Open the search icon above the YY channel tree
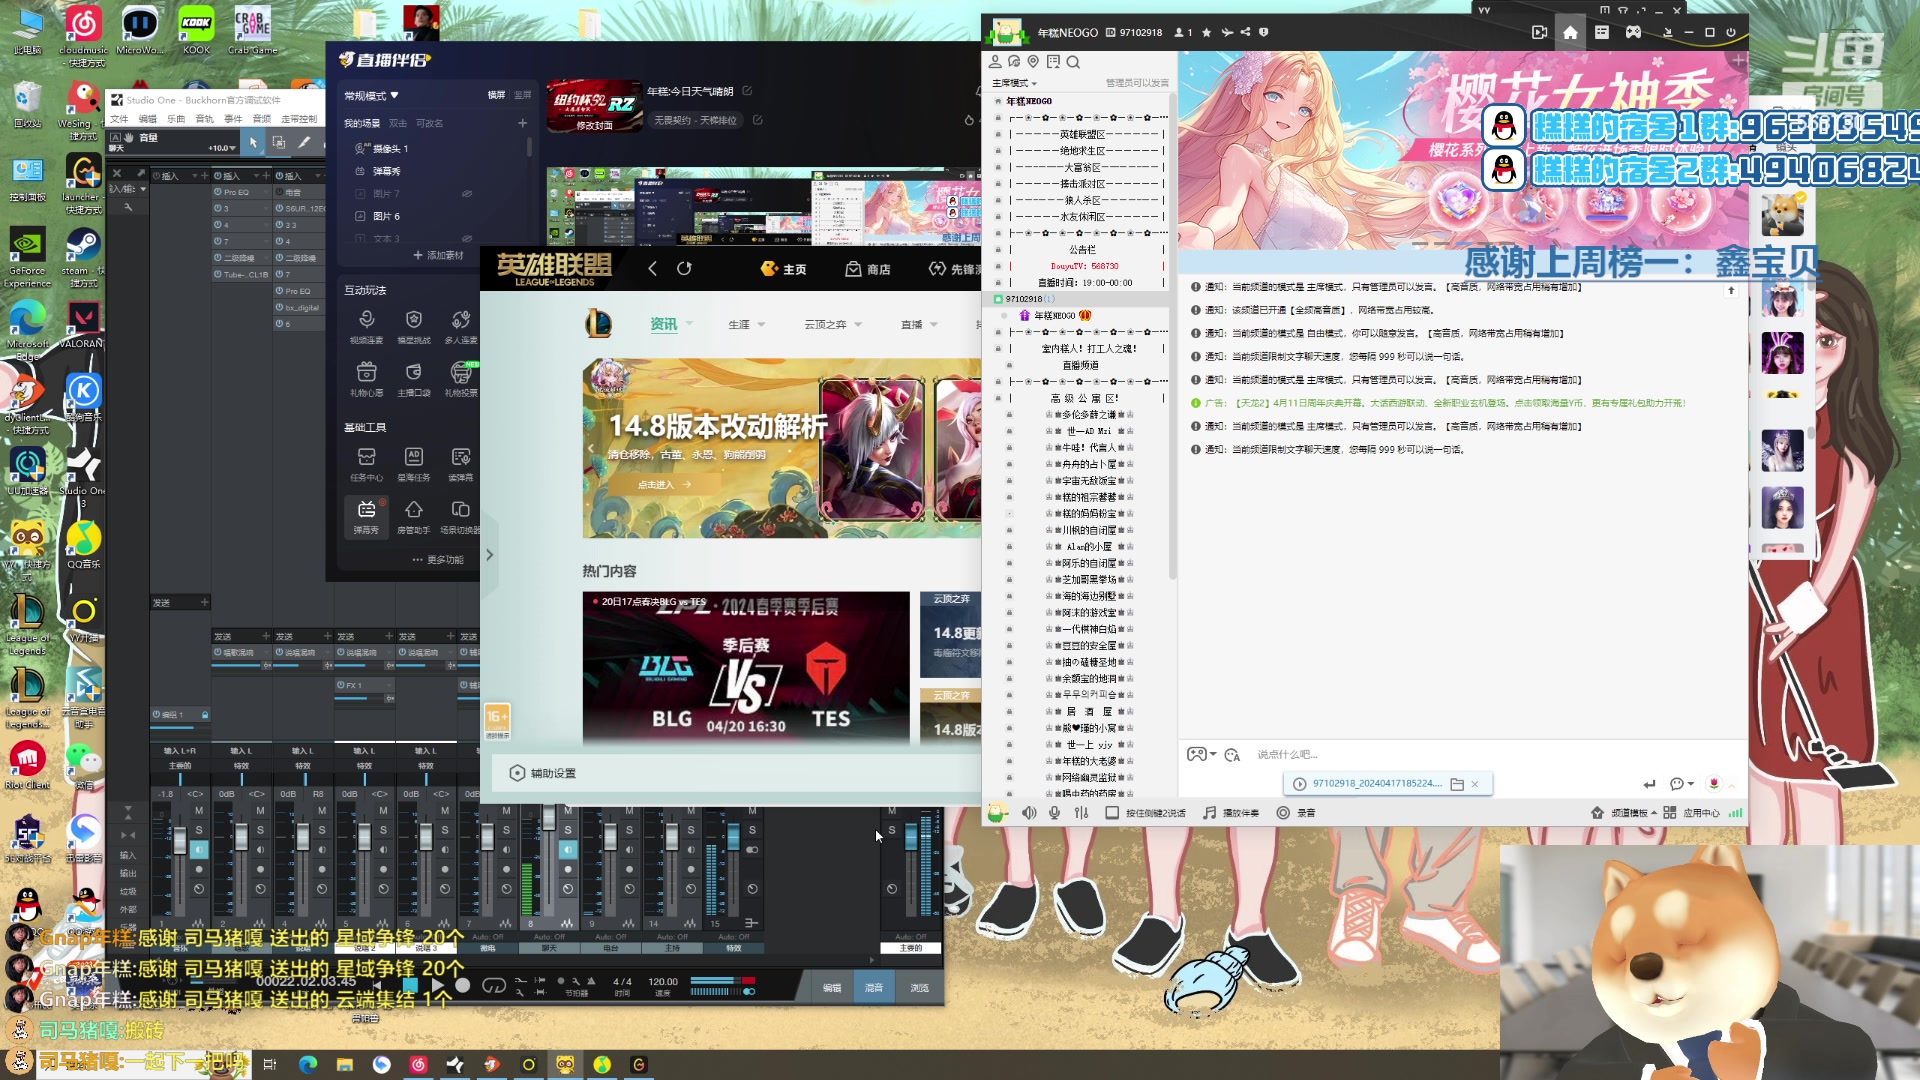The height and width of the screenshot is (1080, 1920). [x=1073, y=62]
